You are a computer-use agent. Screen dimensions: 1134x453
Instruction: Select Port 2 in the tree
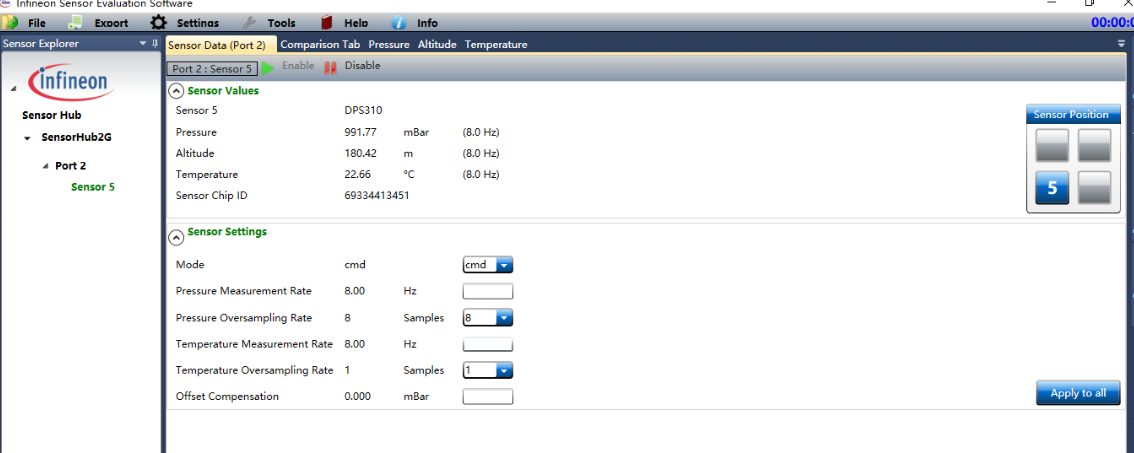70,166
